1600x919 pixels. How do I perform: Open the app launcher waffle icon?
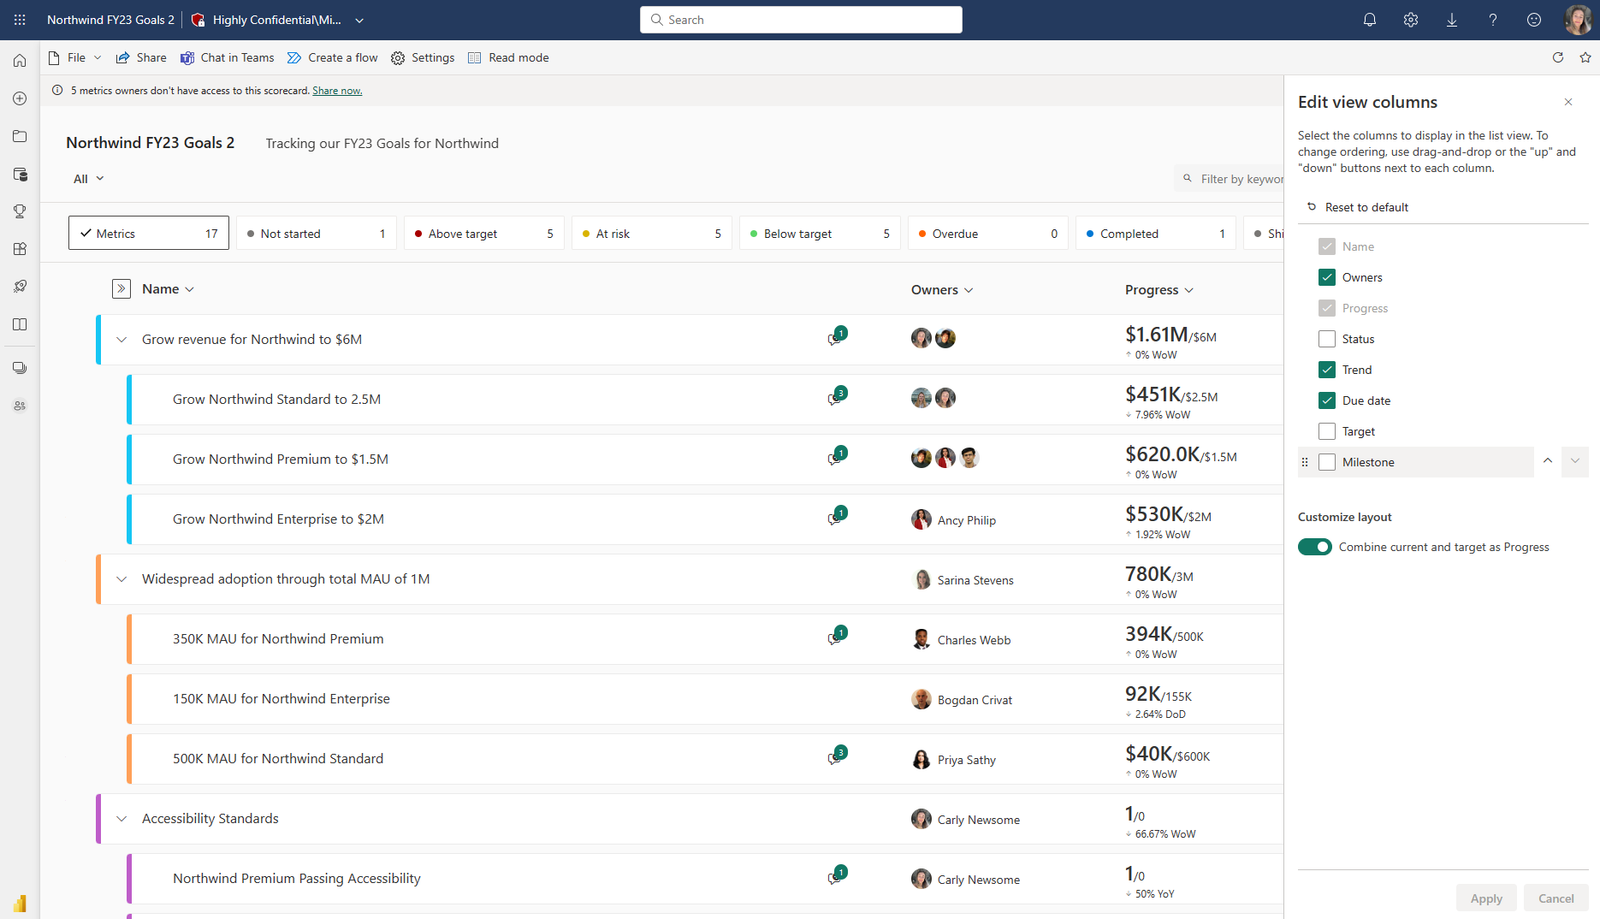(x=20, y=20)
